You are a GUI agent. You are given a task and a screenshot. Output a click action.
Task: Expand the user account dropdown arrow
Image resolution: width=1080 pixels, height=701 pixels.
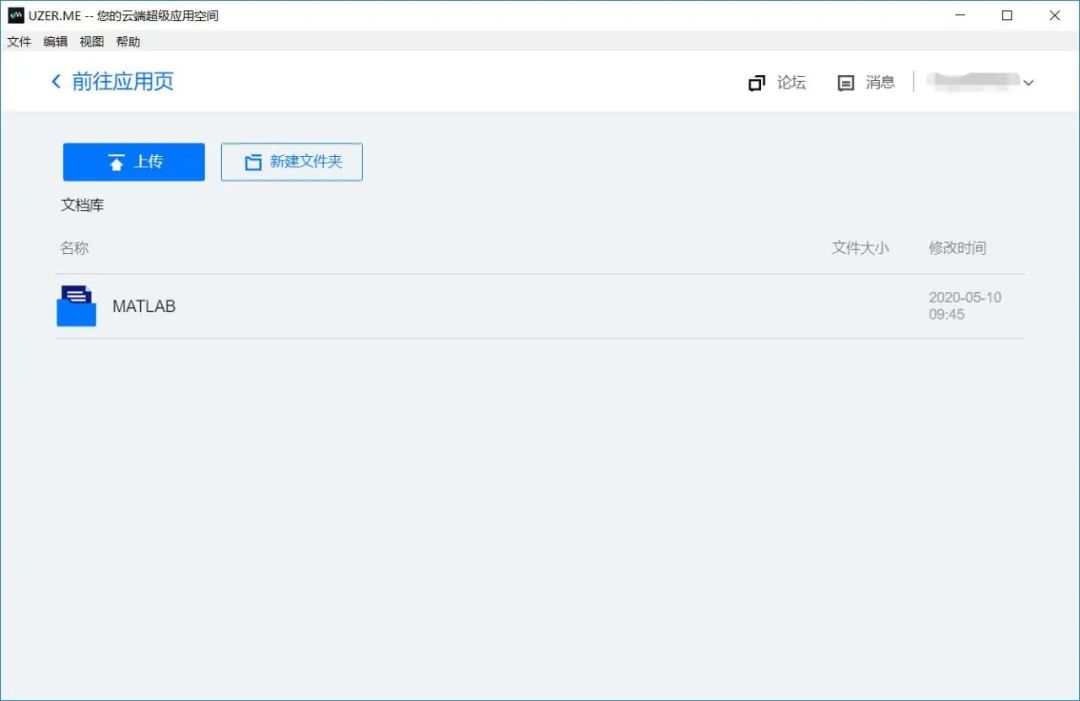coord(1028,83)
